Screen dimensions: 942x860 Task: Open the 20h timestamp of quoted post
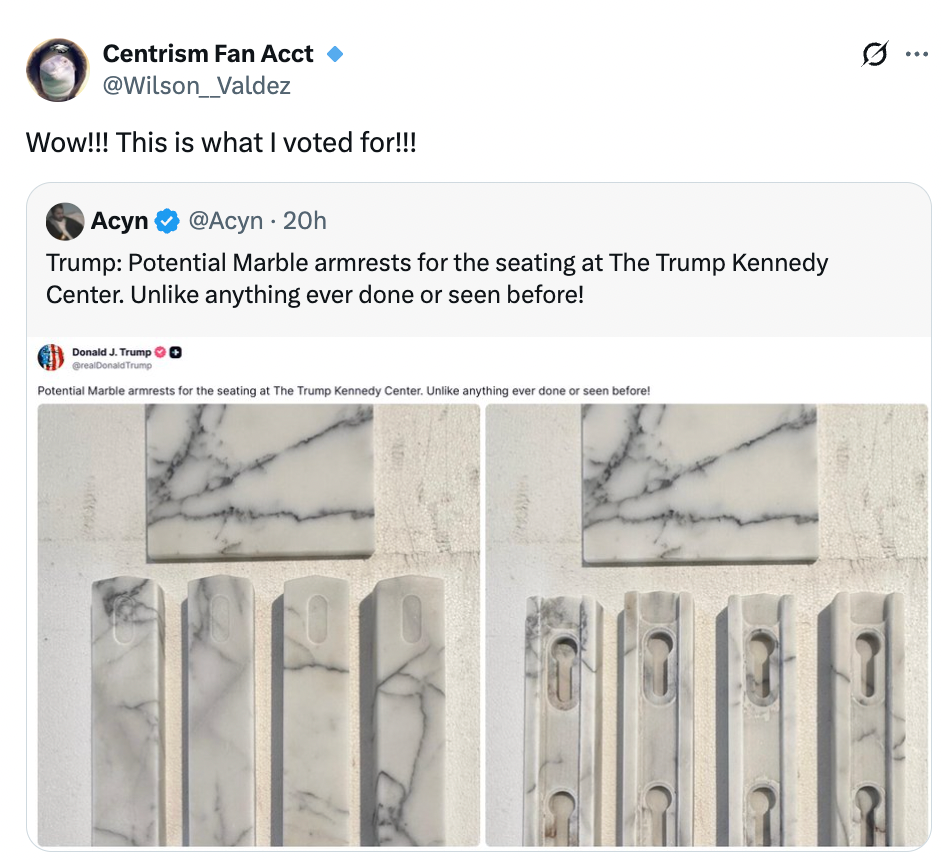pos(305,221)
